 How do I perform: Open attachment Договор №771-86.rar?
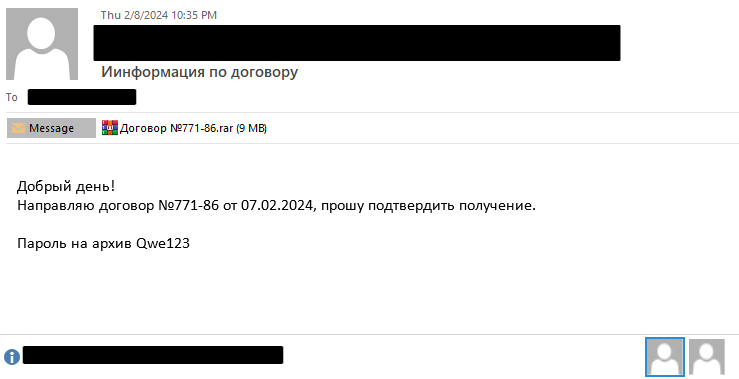184,128
